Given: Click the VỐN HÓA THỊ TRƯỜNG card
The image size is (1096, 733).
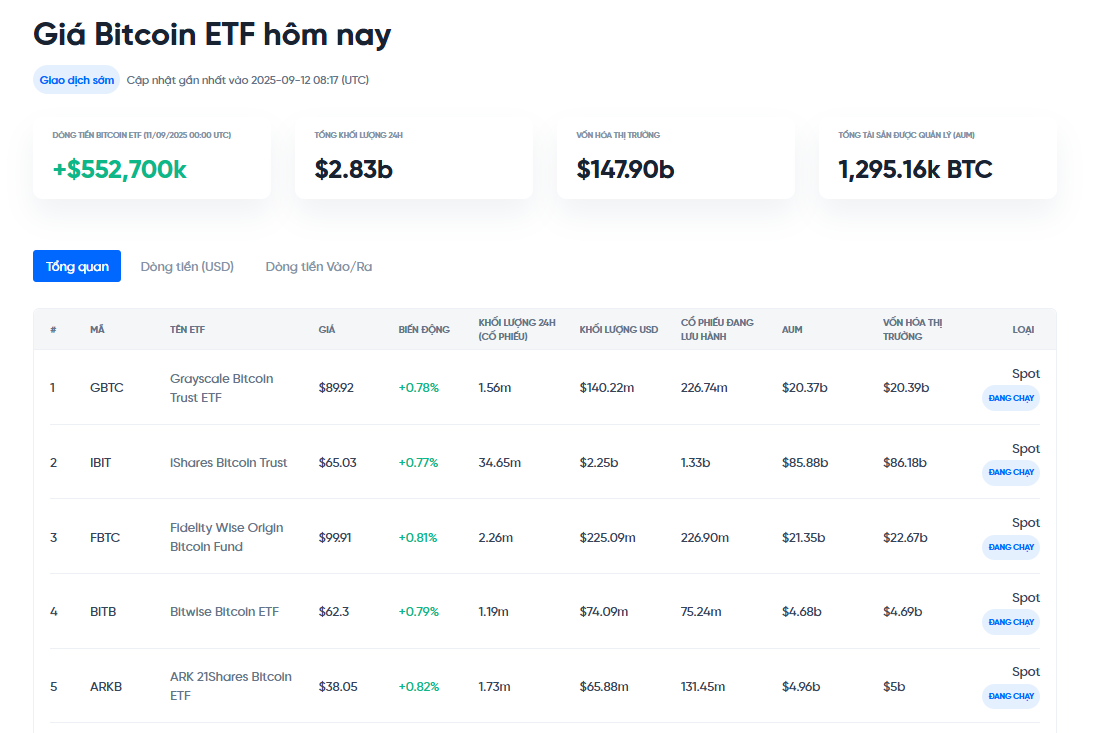Looking at the screenshot, I should pos(676,157).
